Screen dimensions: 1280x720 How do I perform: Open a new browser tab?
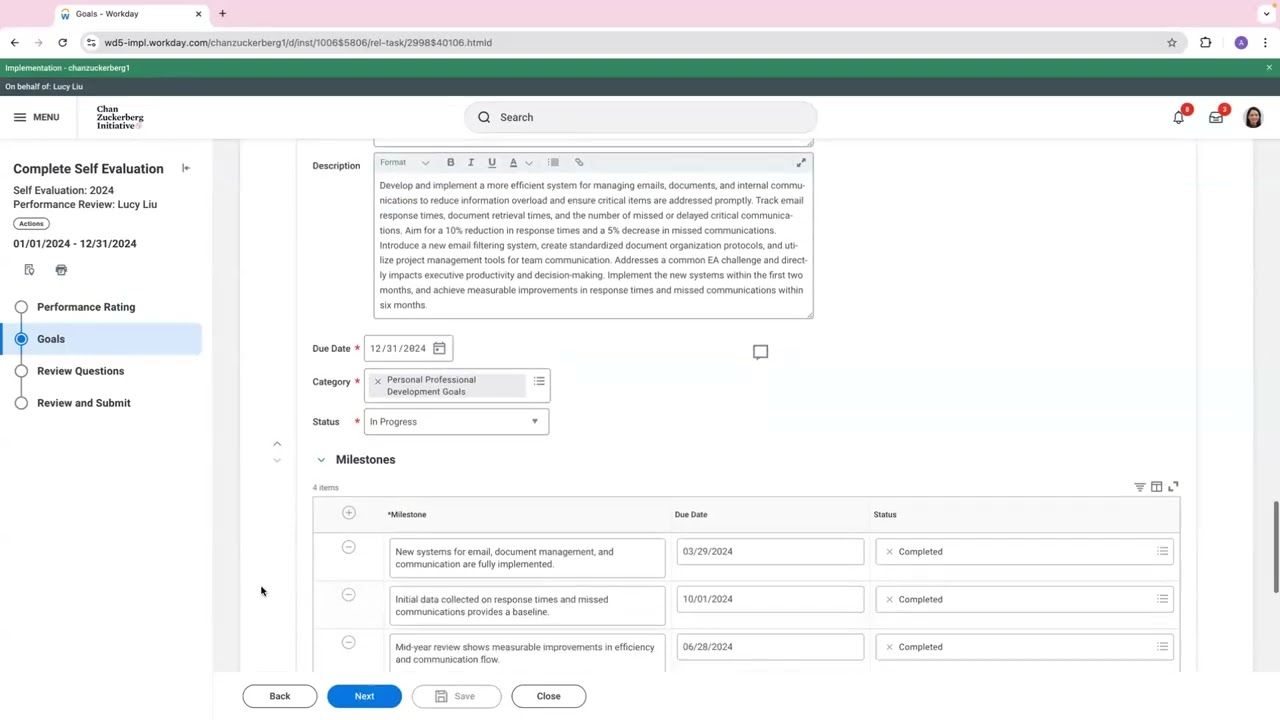click(x=222, y=14)
